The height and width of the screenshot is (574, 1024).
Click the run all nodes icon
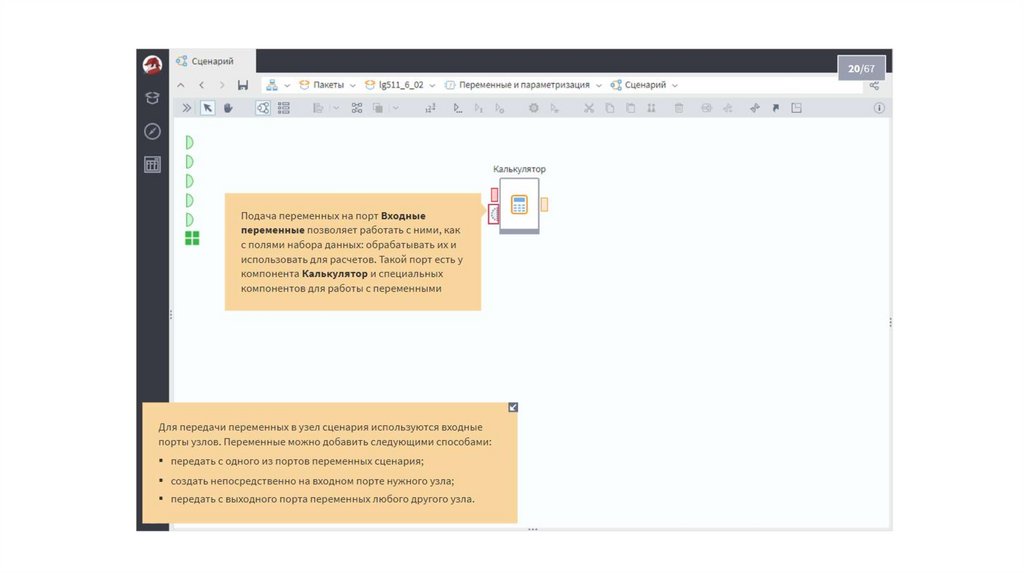point(458,108)
